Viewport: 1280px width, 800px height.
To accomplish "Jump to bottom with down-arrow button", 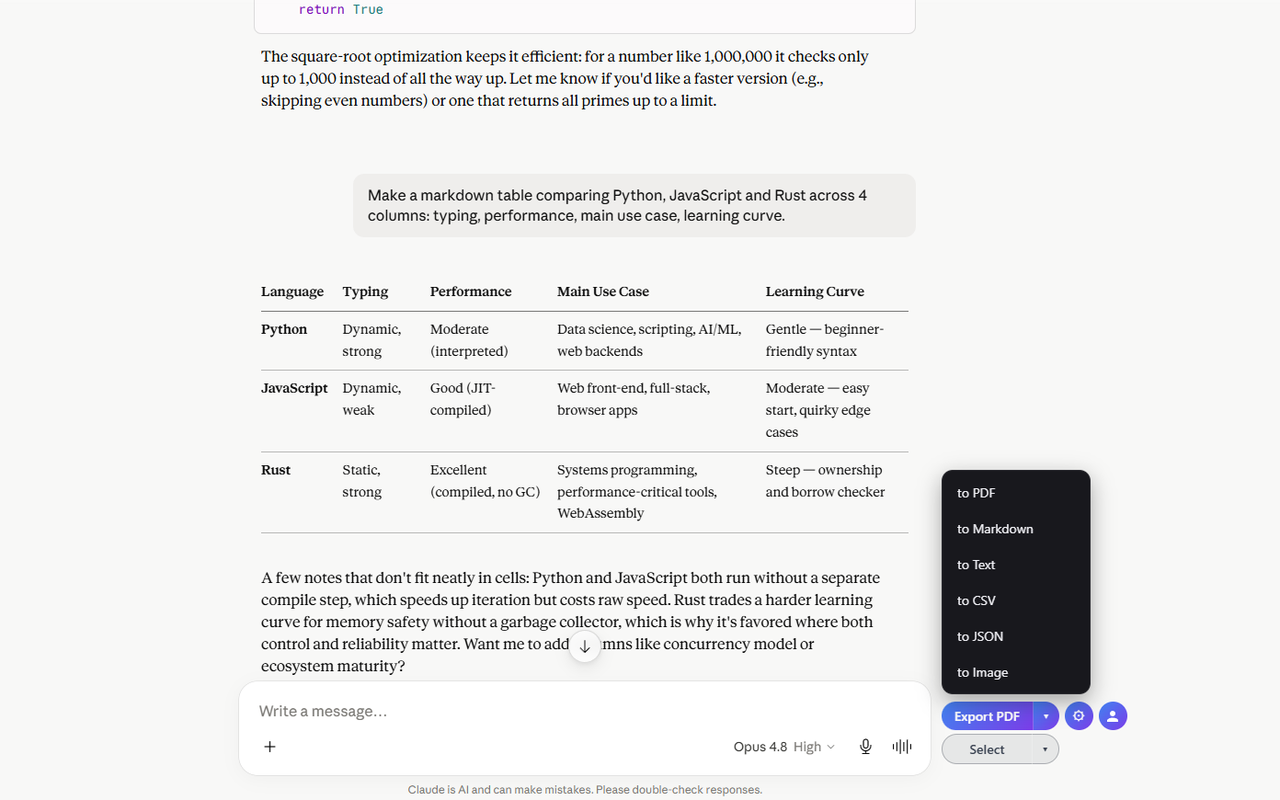I will [585, 646].
